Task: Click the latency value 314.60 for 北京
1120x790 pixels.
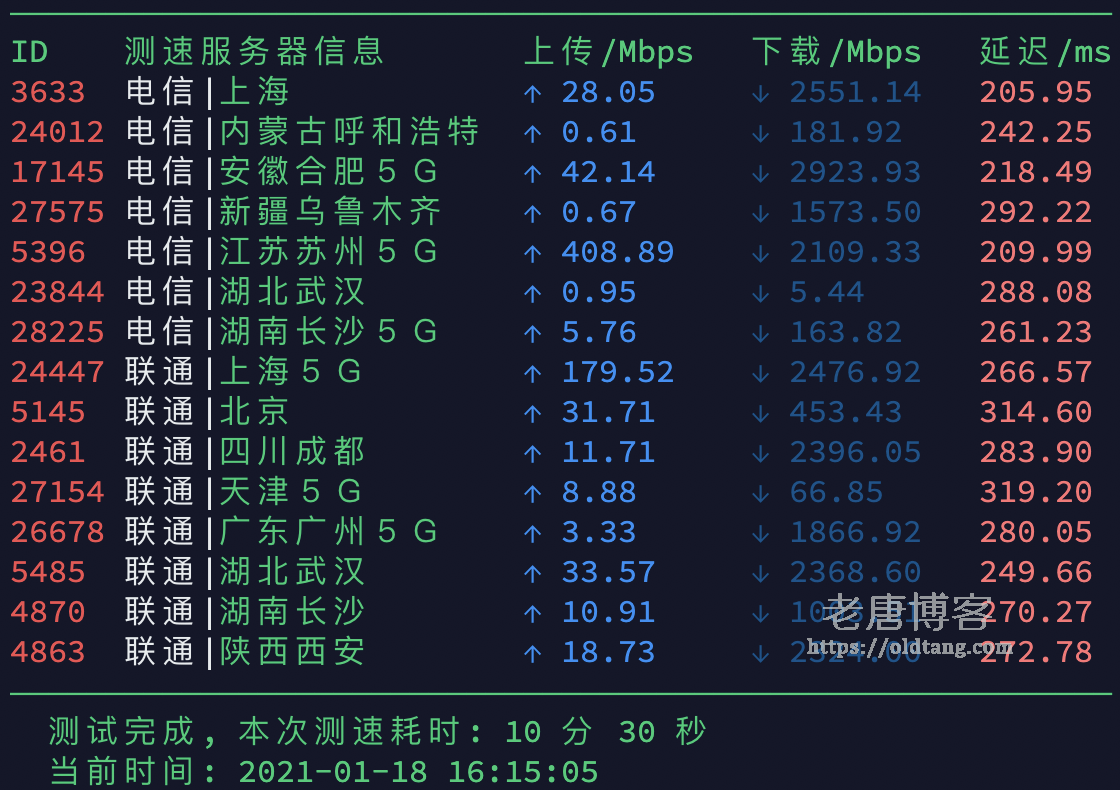Action: (1036, 412)
